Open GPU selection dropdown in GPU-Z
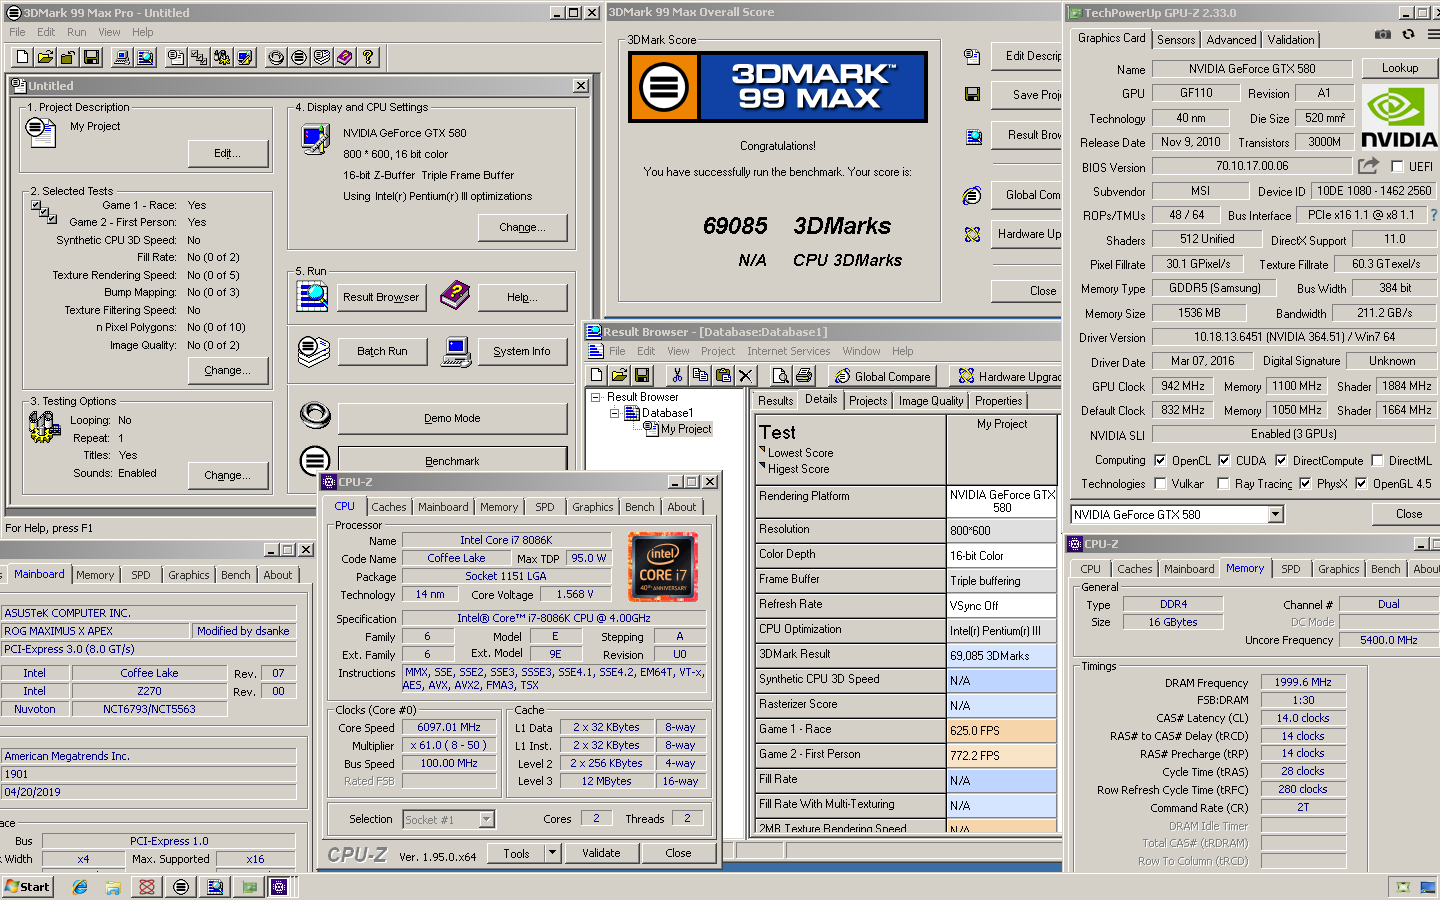 coord(1275,515)
